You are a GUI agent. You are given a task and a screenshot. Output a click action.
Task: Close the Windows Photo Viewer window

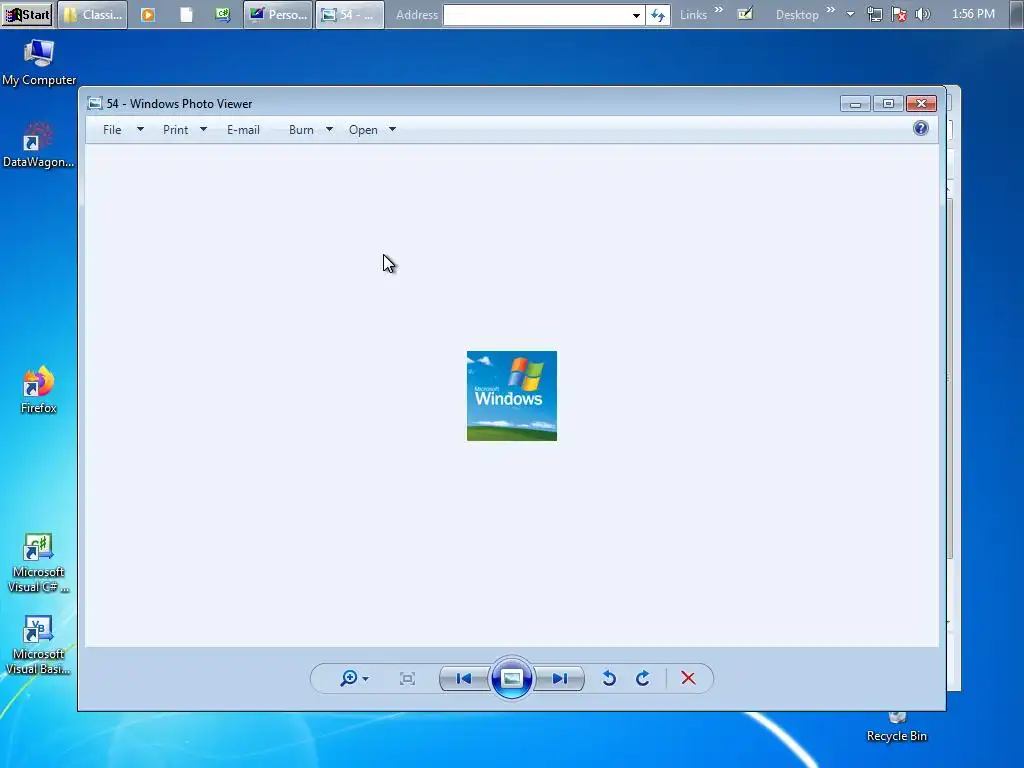coord(921,104)
